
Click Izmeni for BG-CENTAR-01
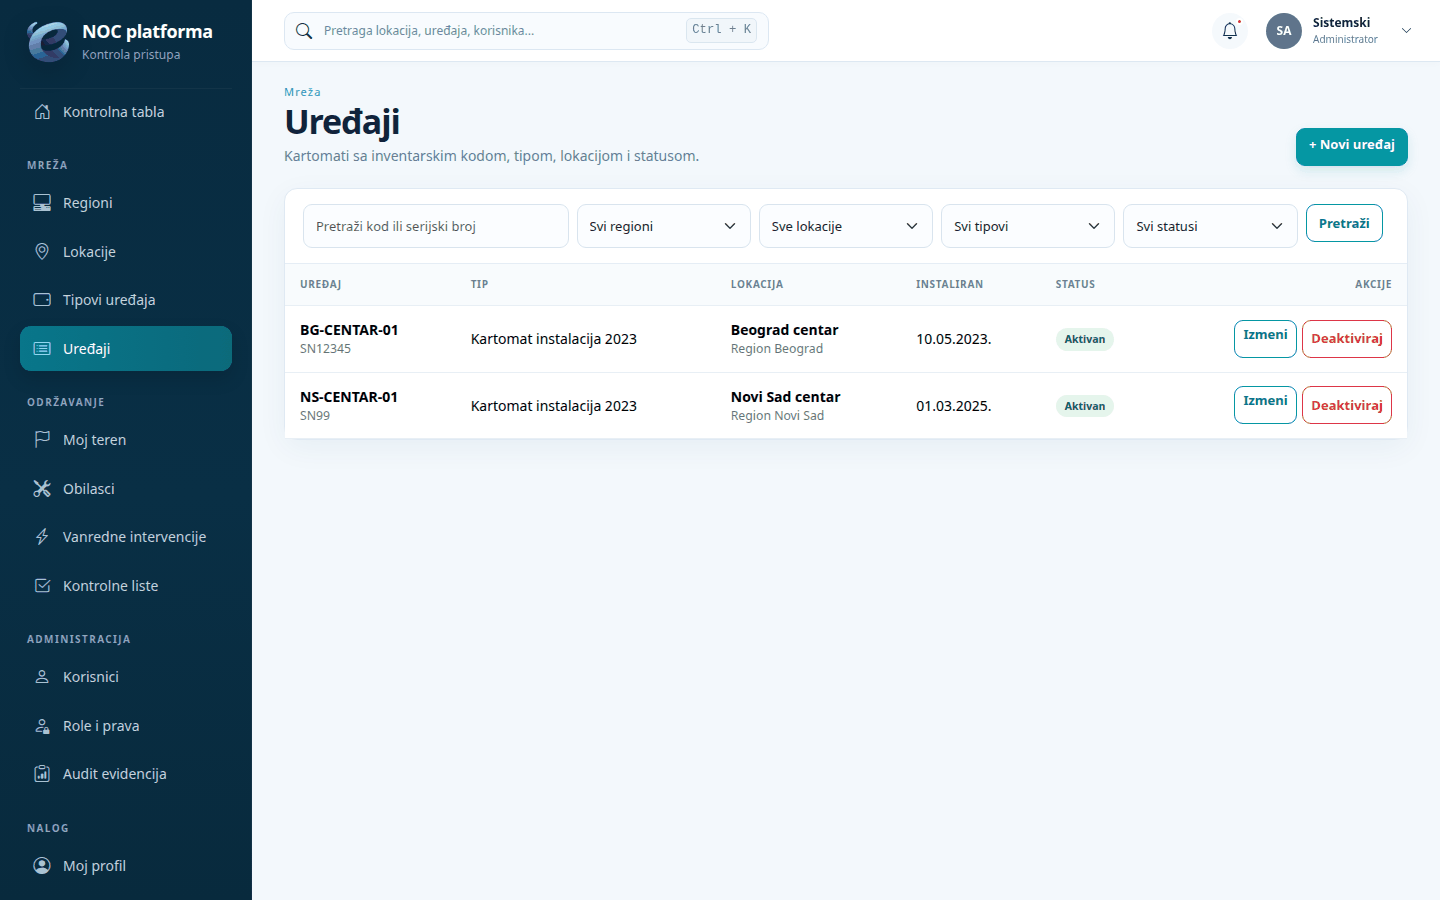(x=1265, y=338)
